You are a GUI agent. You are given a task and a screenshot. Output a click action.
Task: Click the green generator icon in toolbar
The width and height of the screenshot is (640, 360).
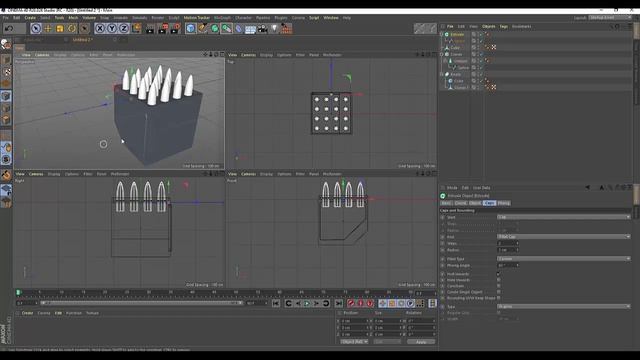click(215, 28)
